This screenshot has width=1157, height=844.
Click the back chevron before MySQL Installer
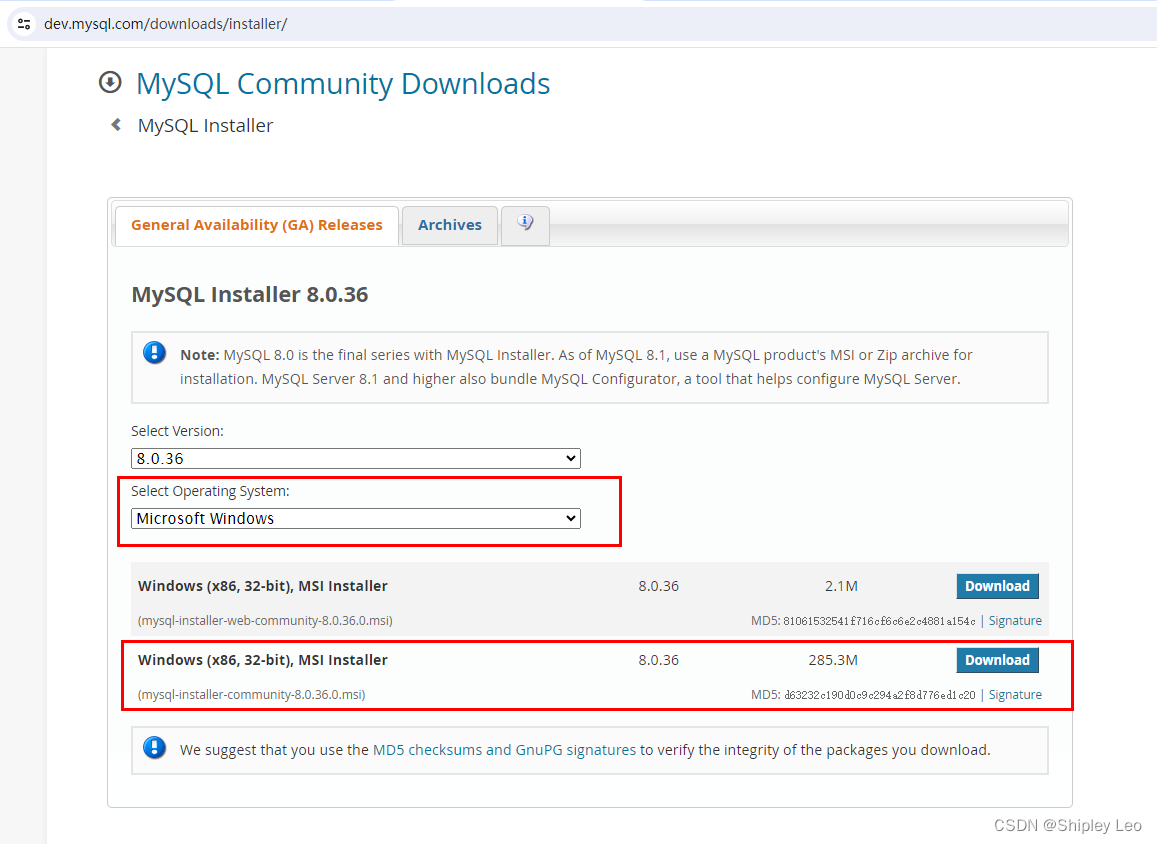pos(116,125)
